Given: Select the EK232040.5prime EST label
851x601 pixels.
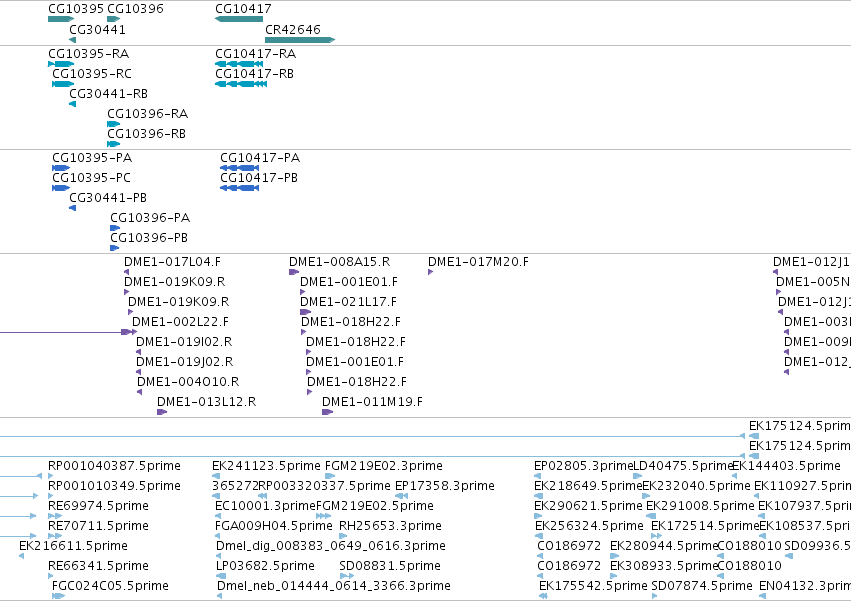Looking at the screenshot, I should pos(696,486).
